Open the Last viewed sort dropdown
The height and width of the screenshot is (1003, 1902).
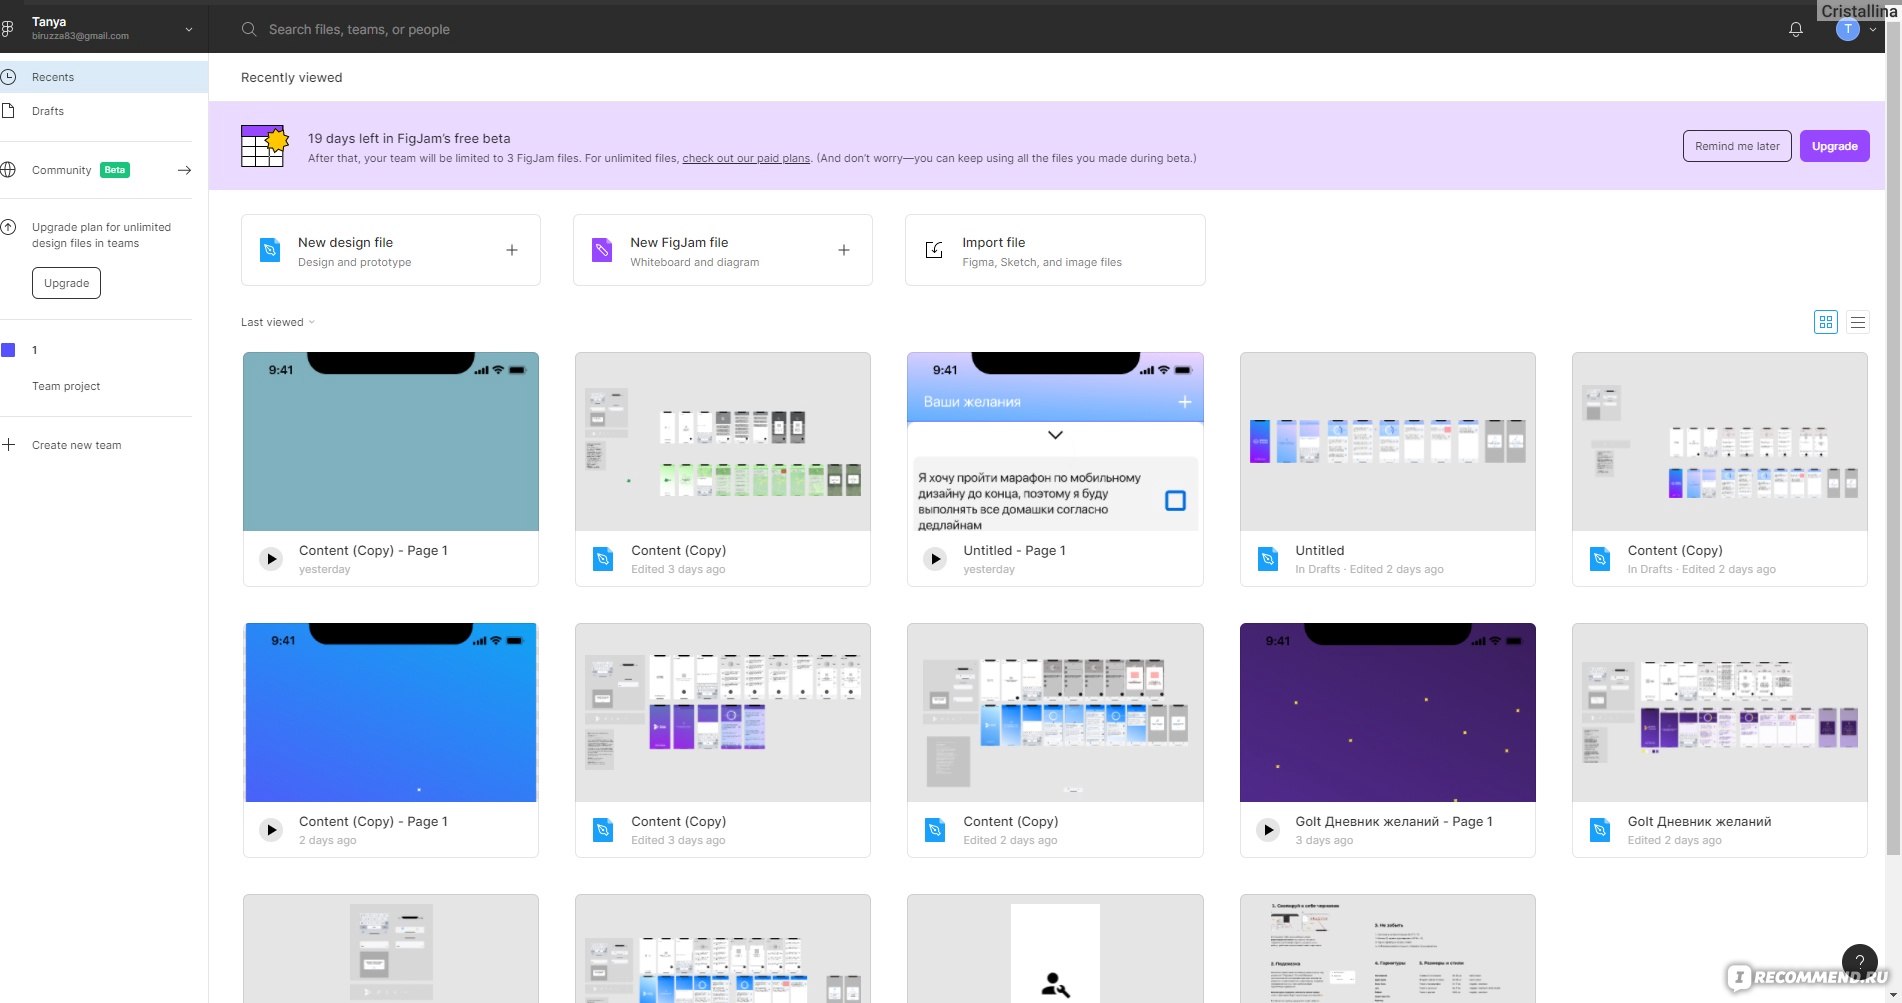pos(277,322)
